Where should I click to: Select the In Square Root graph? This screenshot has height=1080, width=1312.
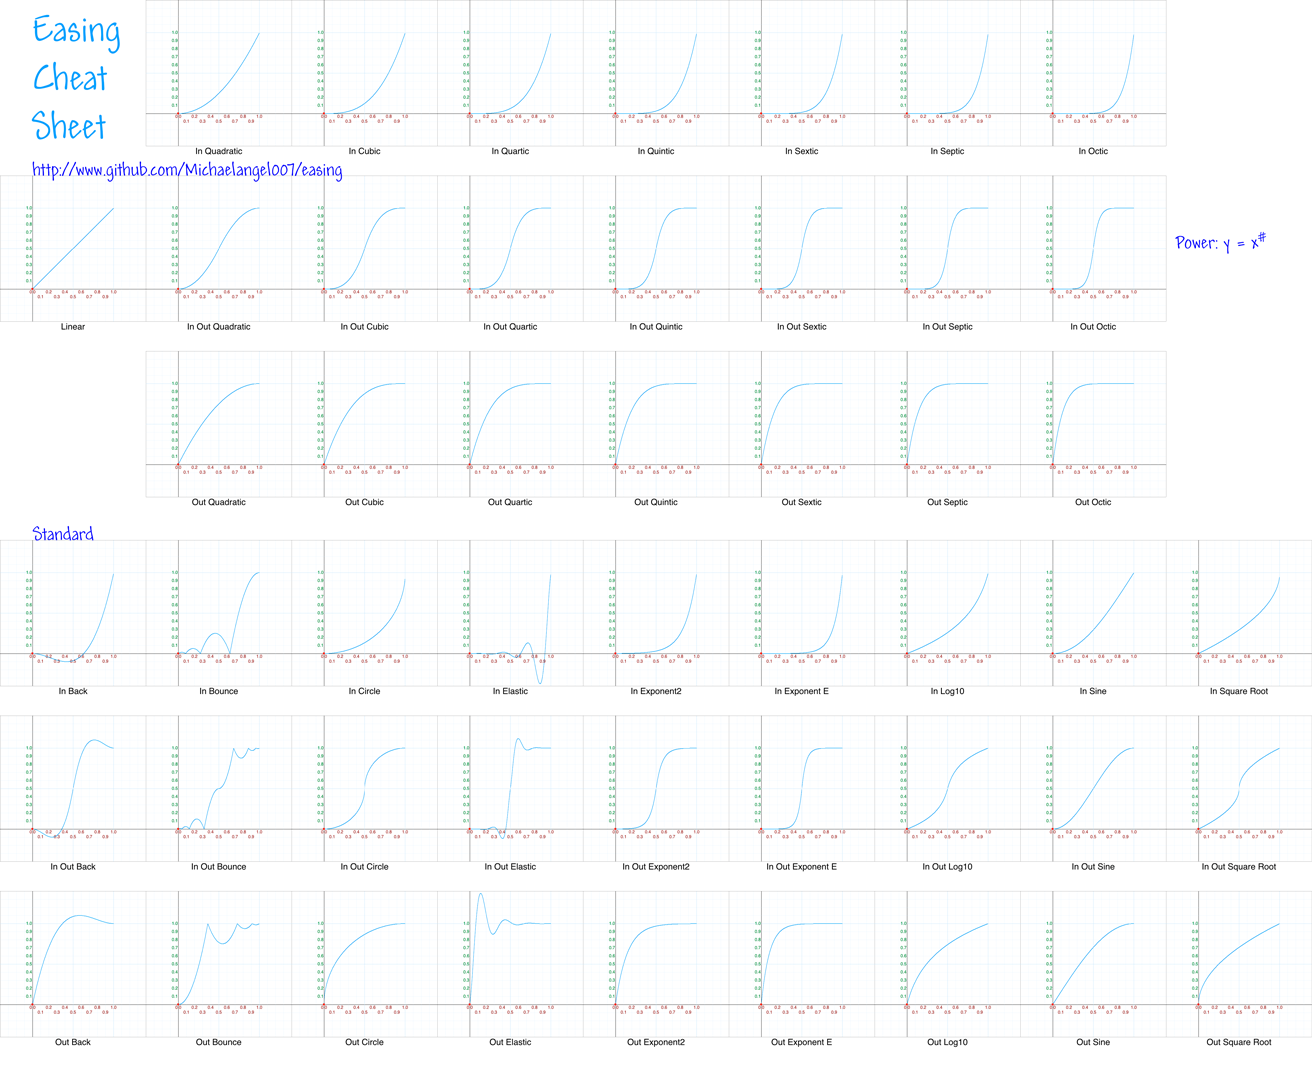[1239, 613]
